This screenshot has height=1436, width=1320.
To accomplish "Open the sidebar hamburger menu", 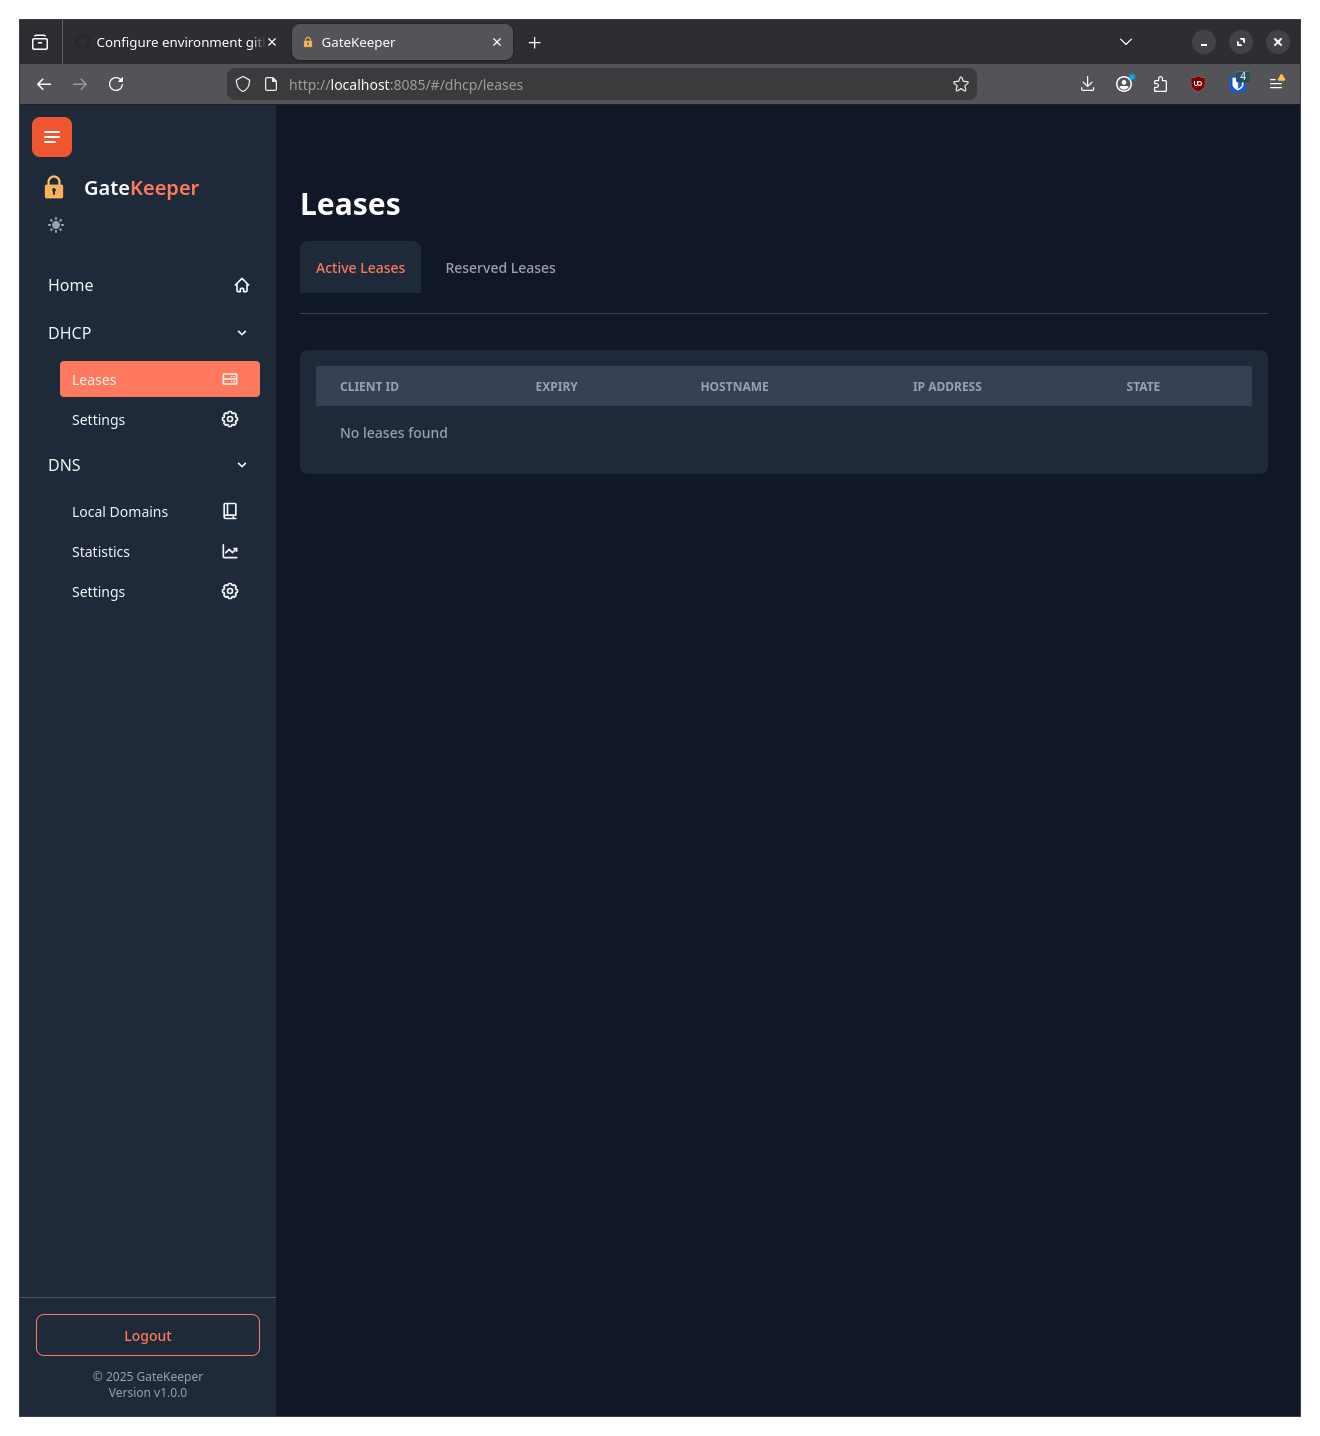I will pyautogui.click(x=51, y=137).
